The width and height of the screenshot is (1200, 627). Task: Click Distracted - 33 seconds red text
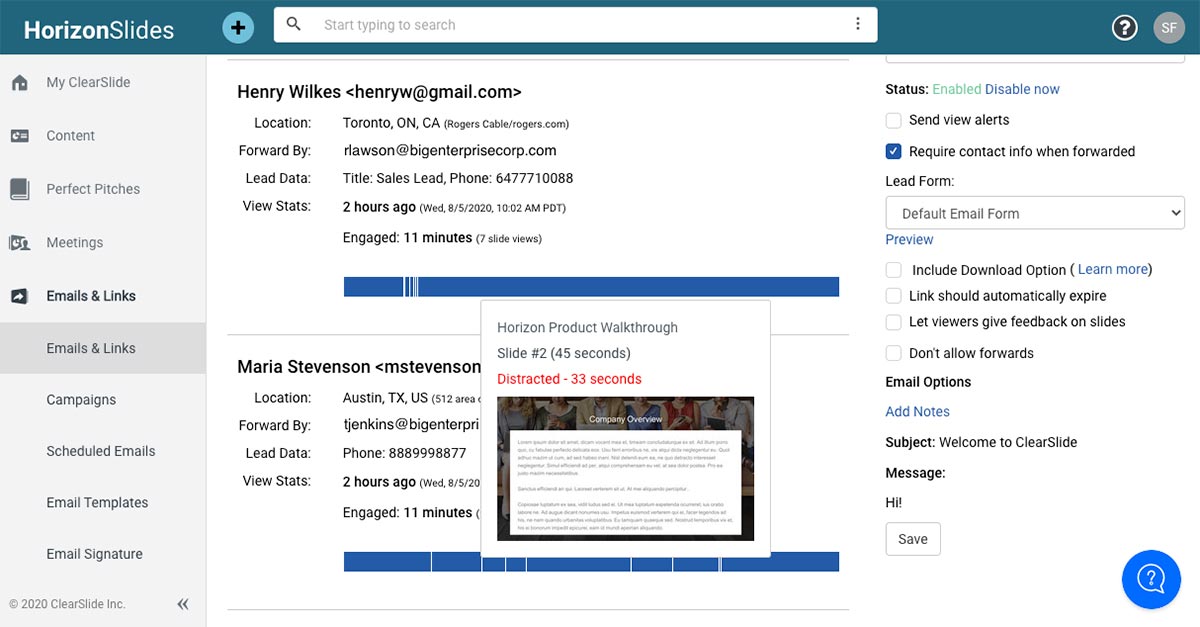[x=569, y=380]
